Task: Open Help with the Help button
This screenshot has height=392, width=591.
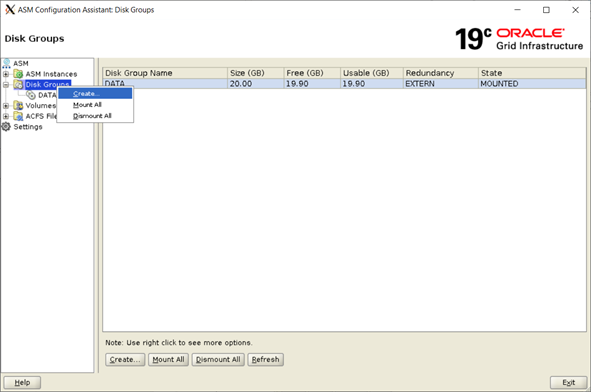Action: tap(22, 383)
